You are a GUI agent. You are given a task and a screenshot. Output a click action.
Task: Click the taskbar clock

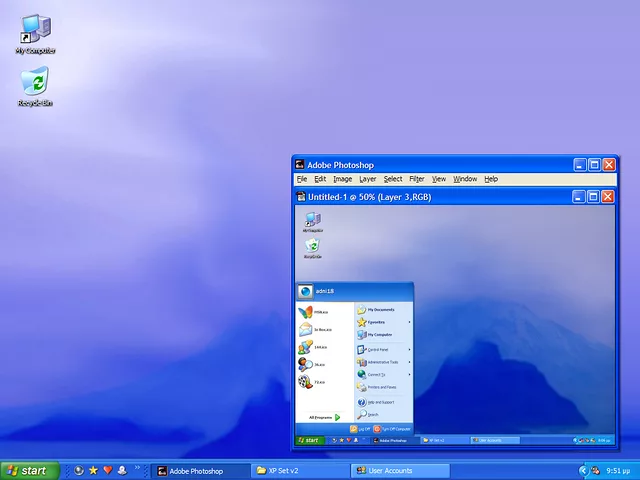pyautogui.click(x=618, y=470)
